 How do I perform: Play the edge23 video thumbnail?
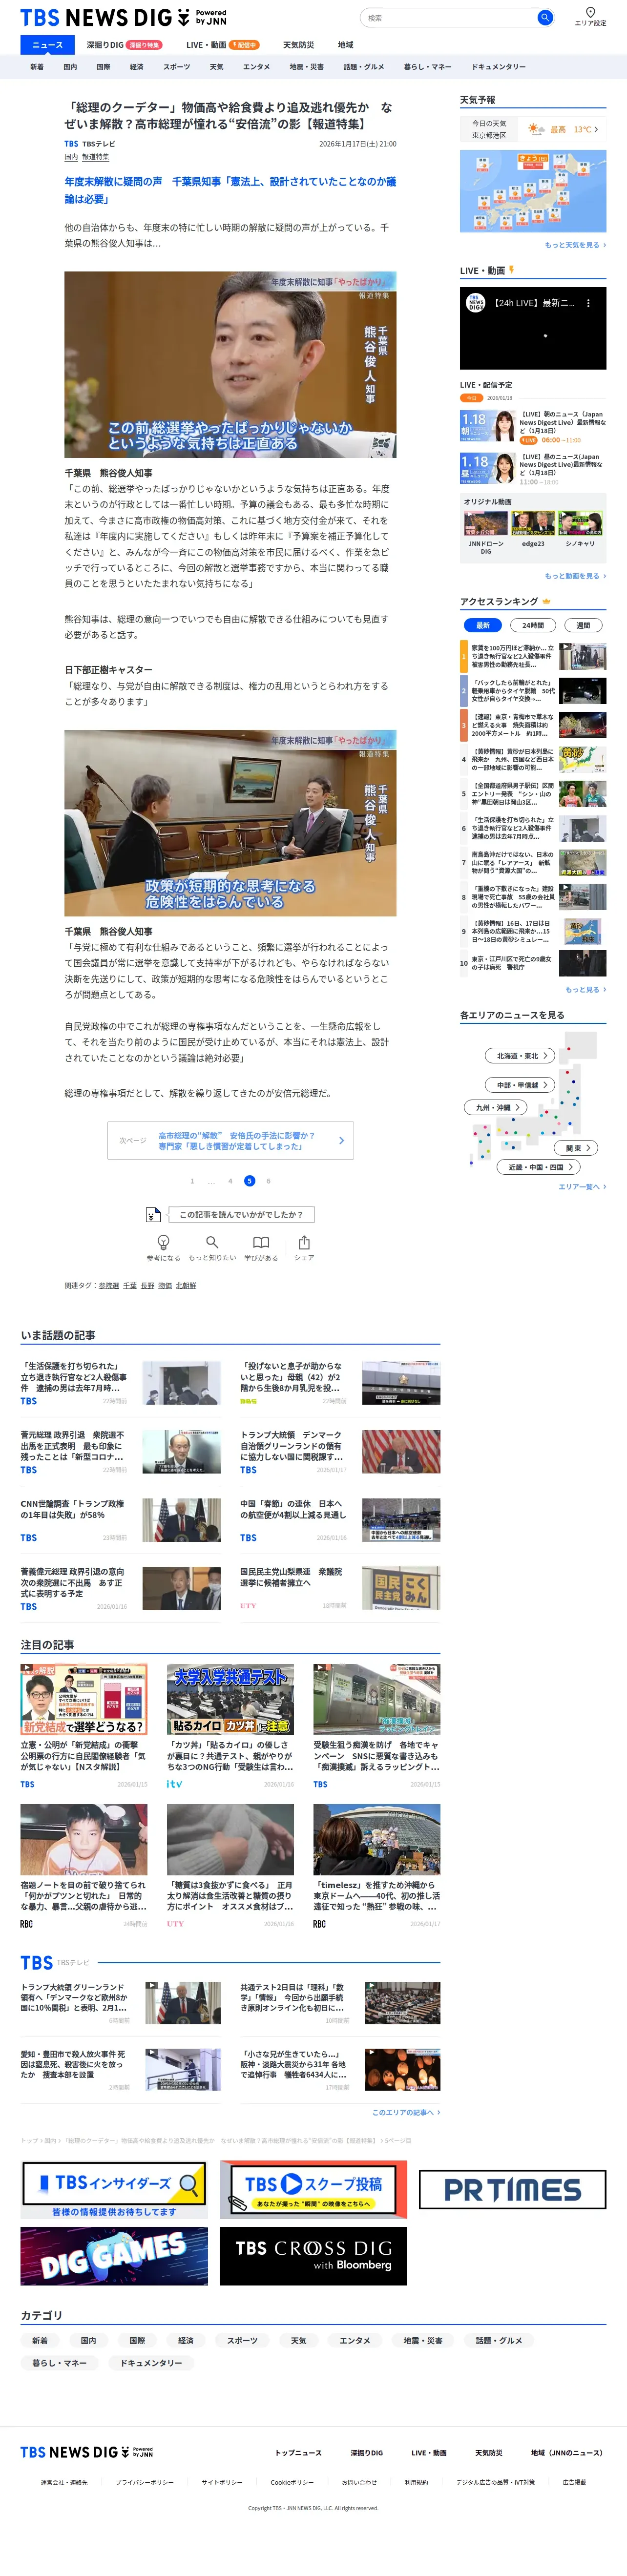533,523
